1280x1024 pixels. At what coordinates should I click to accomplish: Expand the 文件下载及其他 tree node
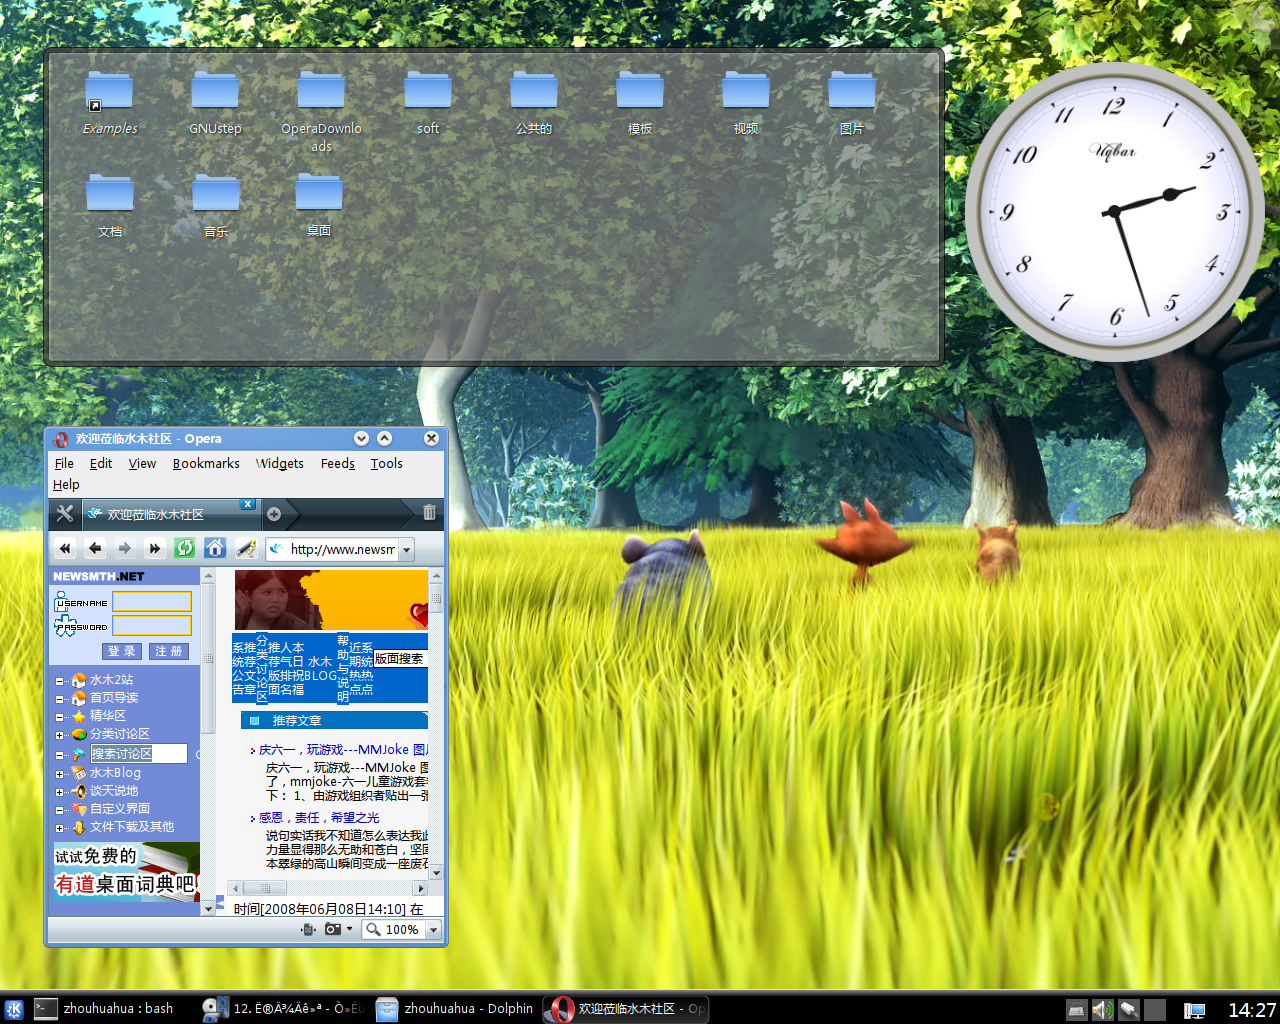(x=59, y=828)
